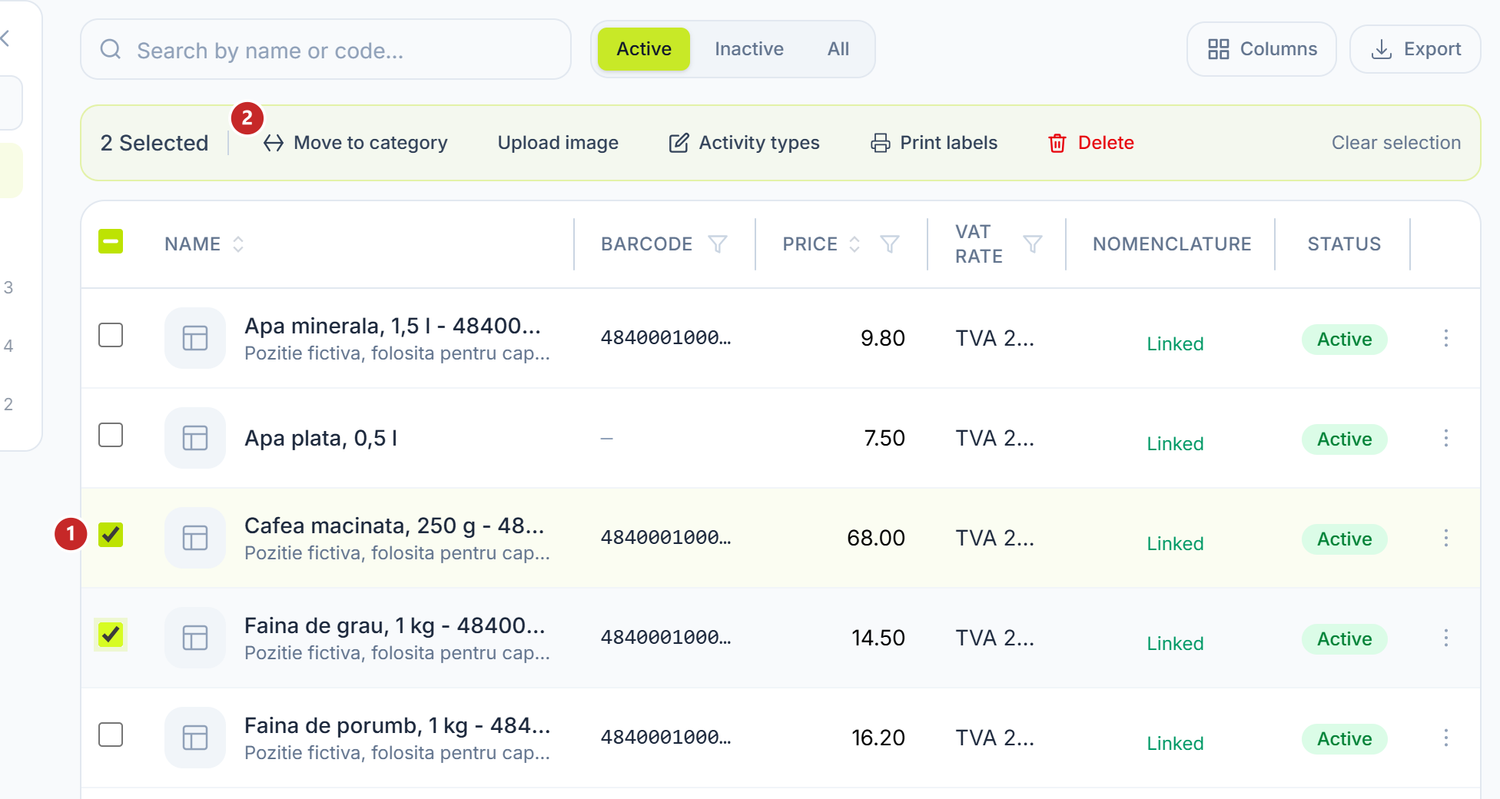
Task: Open row actions menu for Faina de porumb
Action: tap(1446, 738)
